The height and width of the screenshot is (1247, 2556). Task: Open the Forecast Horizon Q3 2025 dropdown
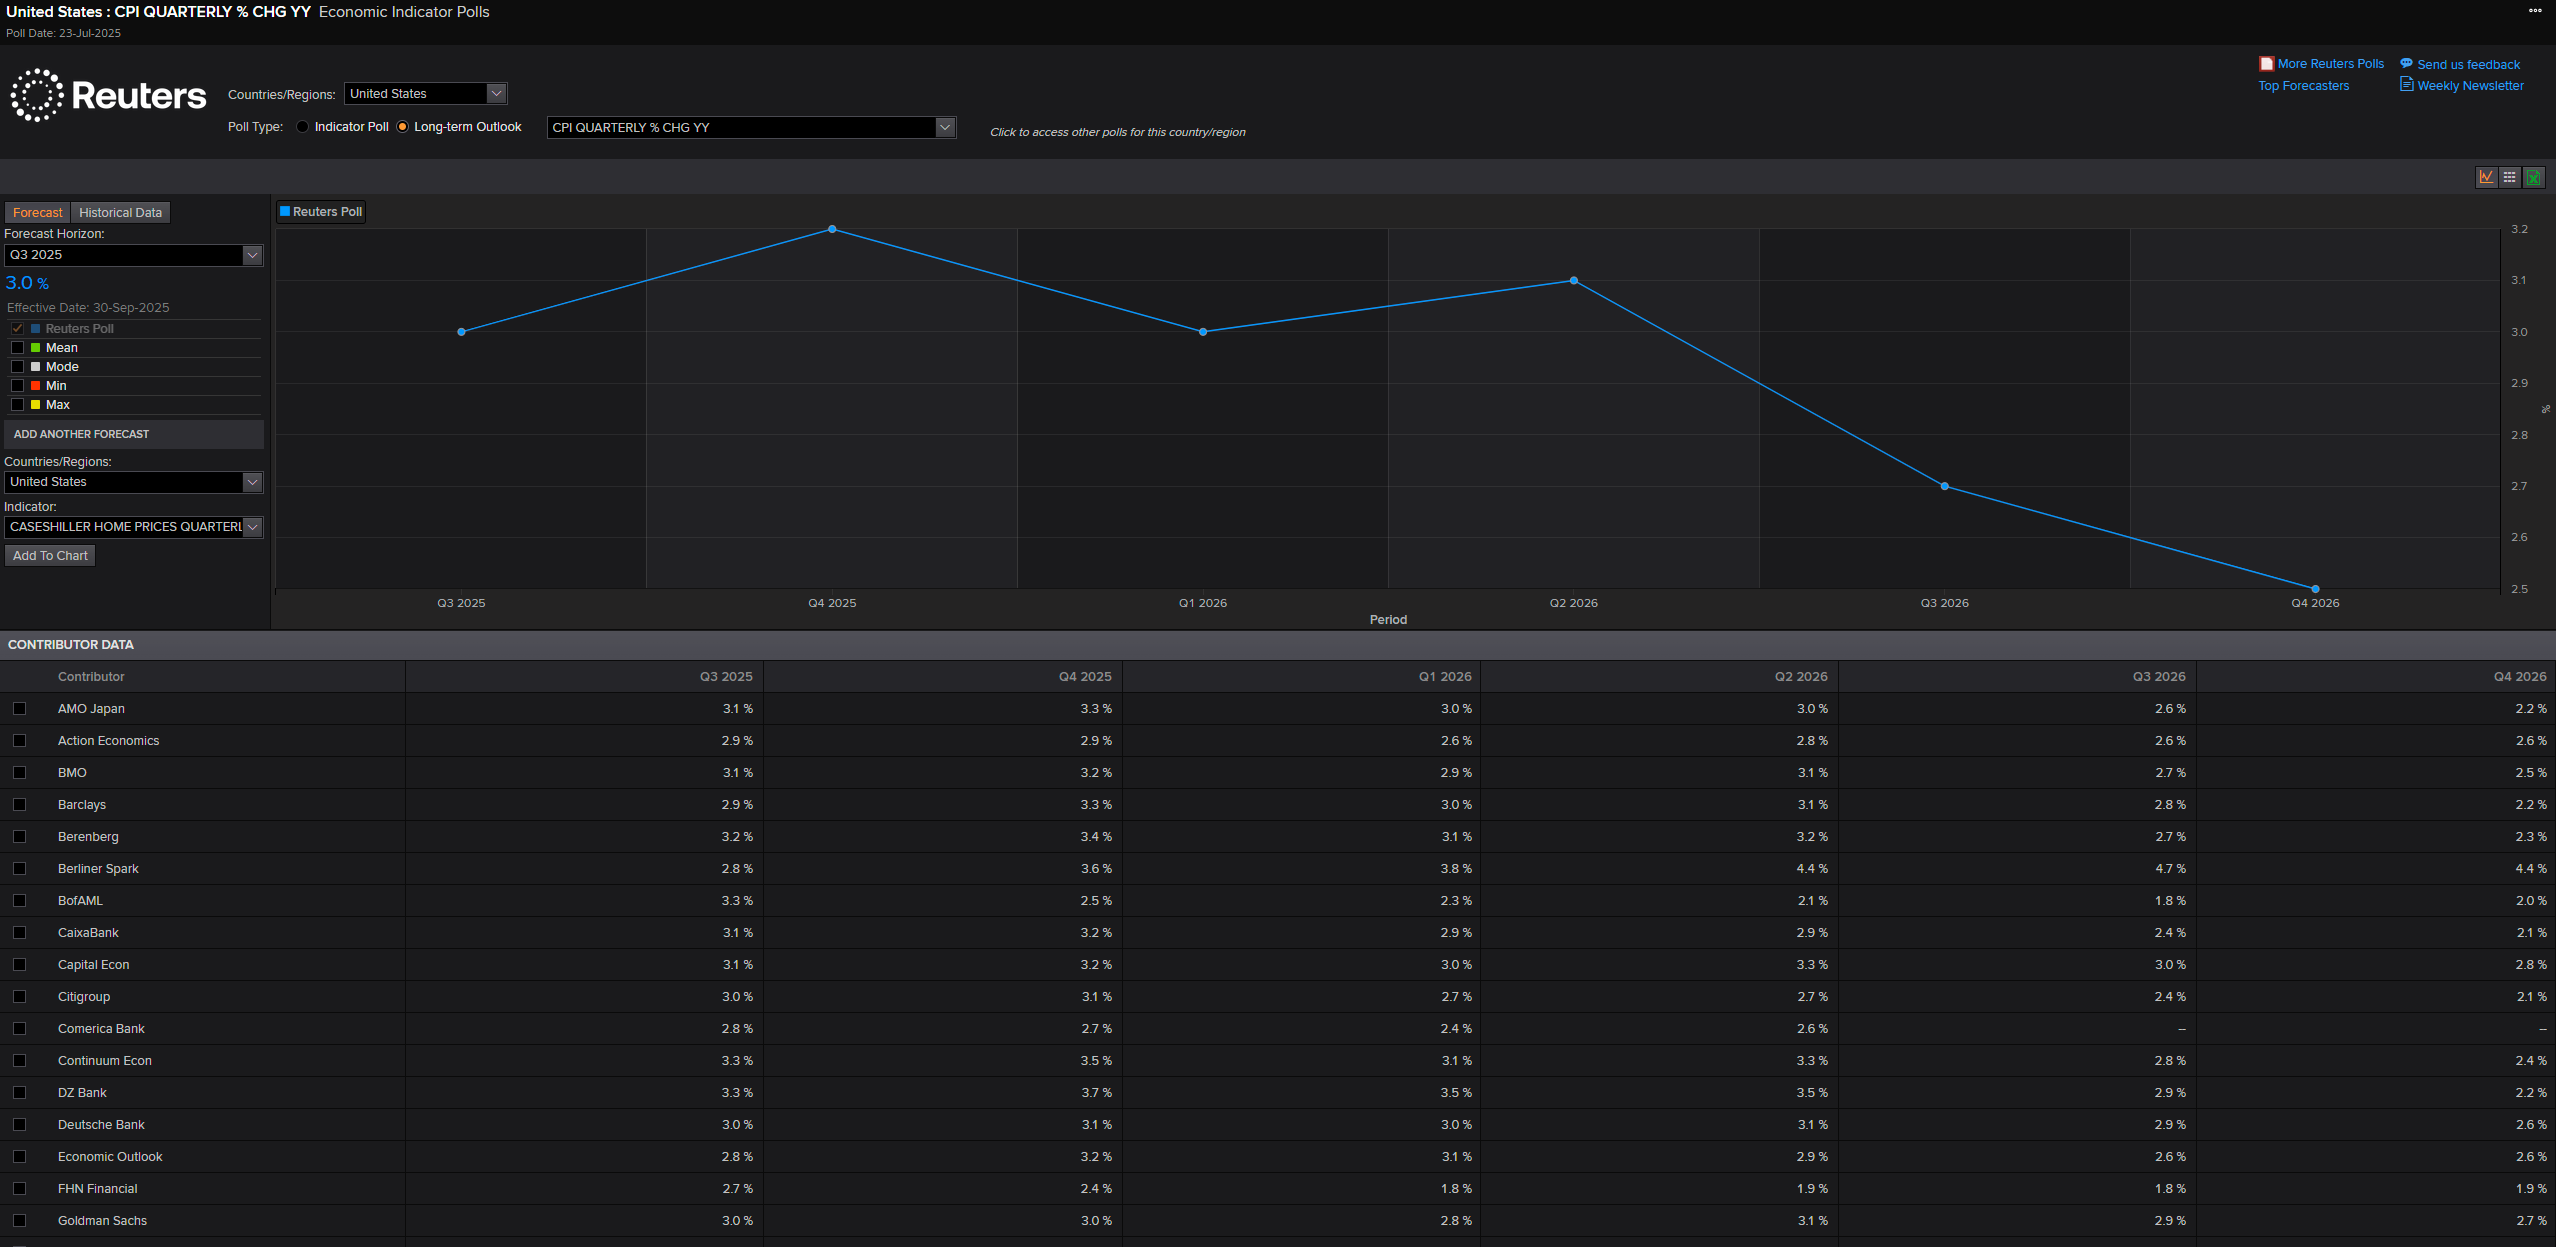[133, 255]
